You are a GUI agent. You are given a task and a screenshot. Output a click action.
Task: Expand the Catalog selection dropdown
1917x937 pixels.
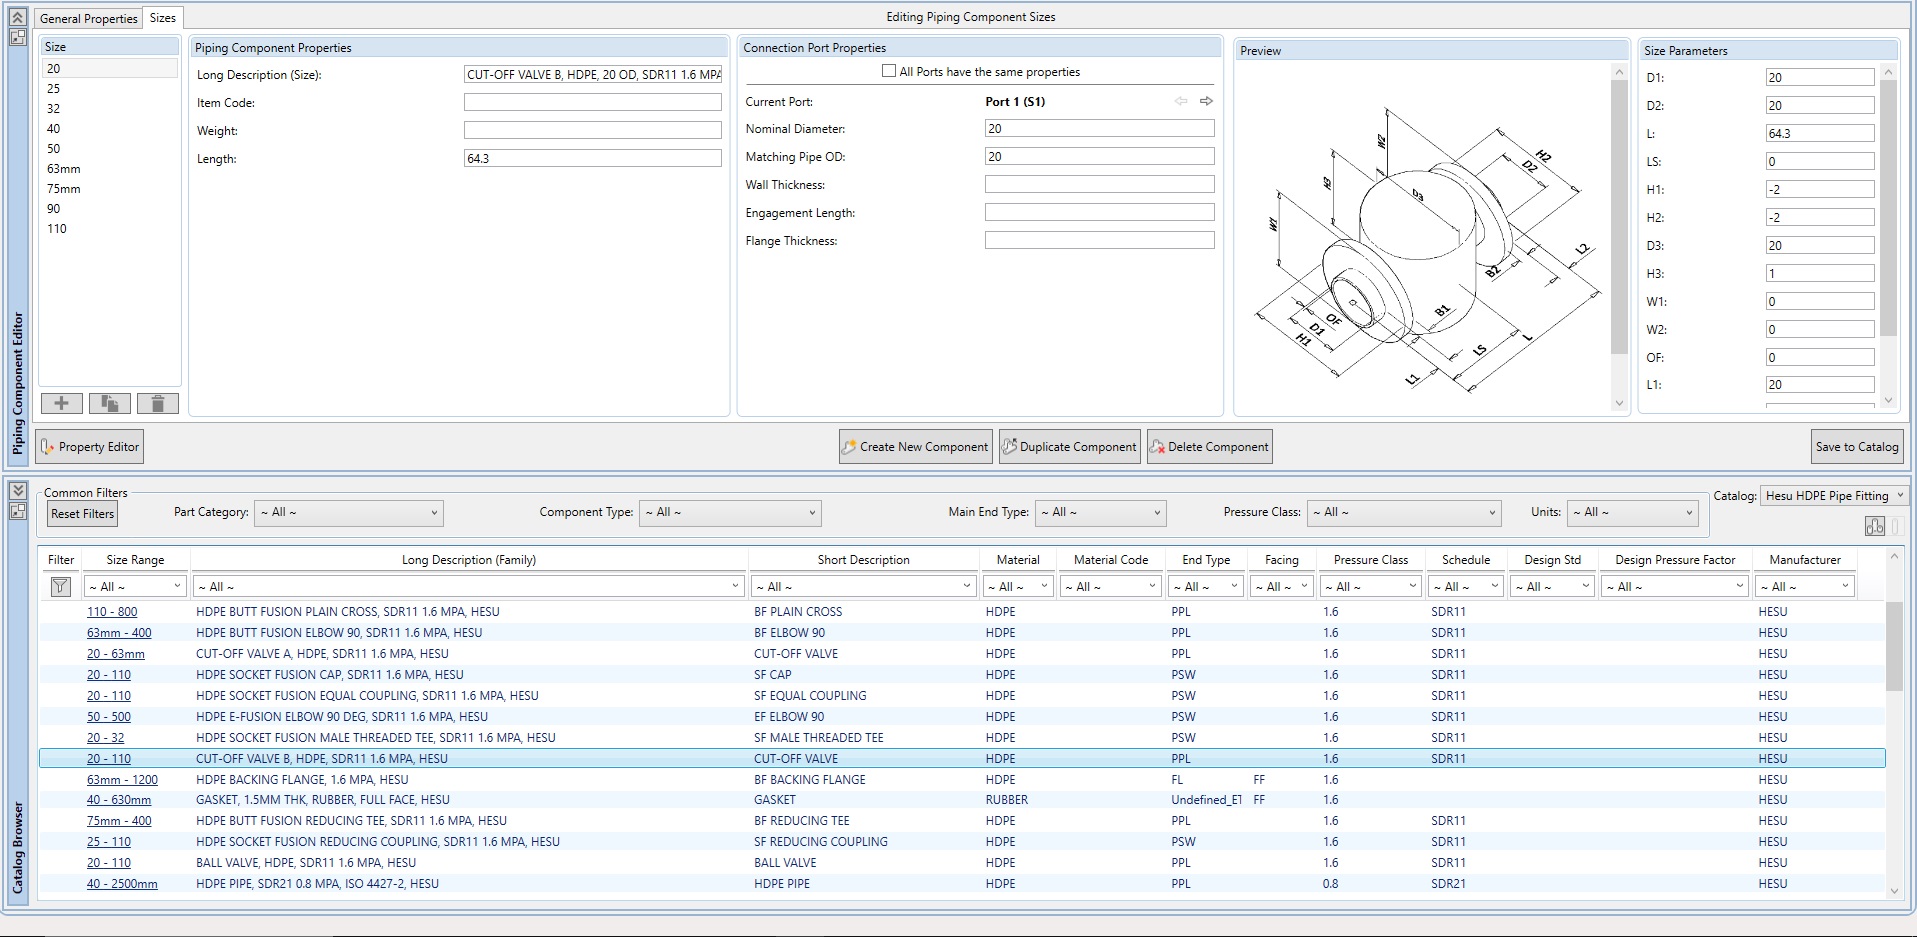pos(1833,496)
